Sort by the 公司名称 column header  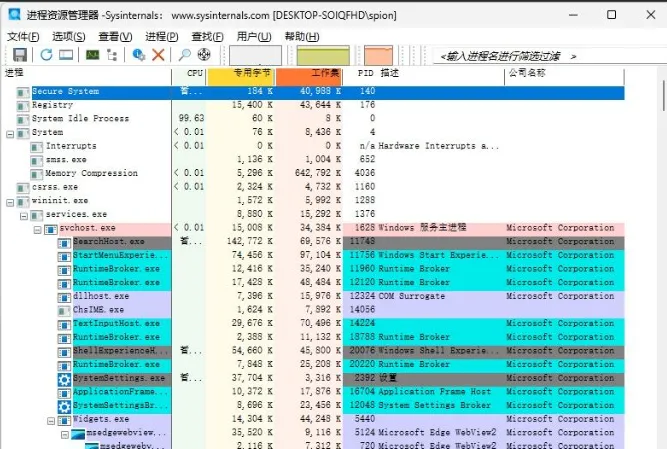pyautogui.click(x=564, y=75)
